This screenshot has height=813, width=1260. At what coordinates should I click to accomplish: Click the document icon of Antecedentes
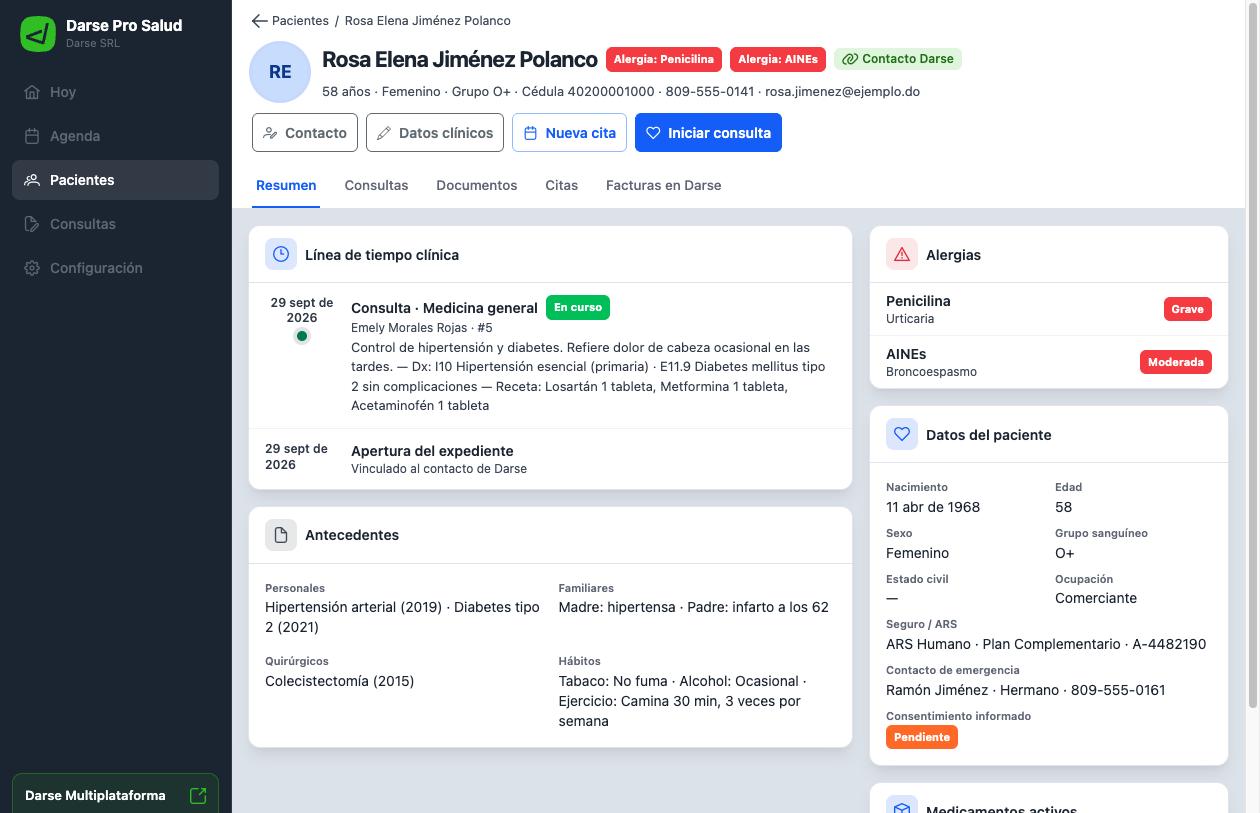281,534
